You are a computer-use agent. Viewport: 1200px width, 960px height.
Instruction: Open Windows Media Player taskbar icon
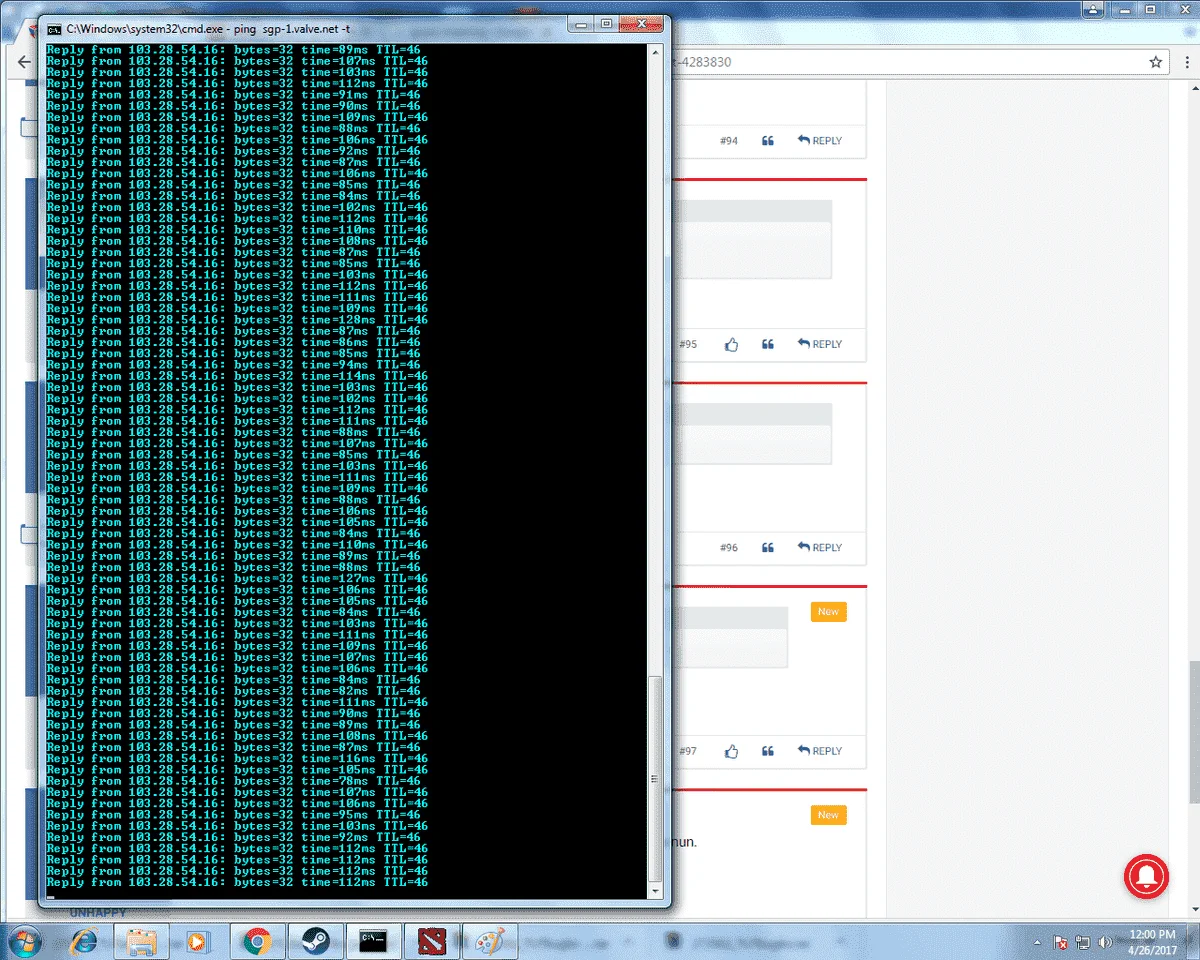[198, 941]
